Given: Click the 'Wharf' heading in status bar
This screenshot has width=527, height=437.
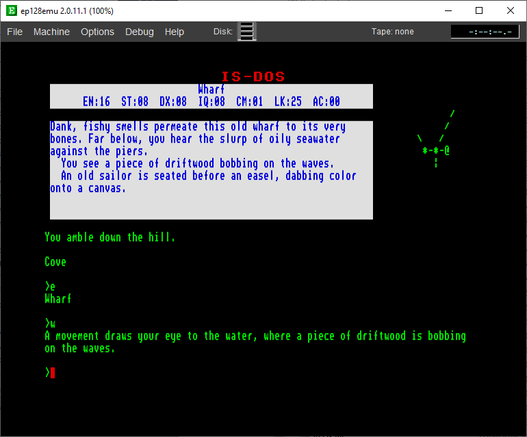Looking at the screenshot, I should [x=211, y=89].
